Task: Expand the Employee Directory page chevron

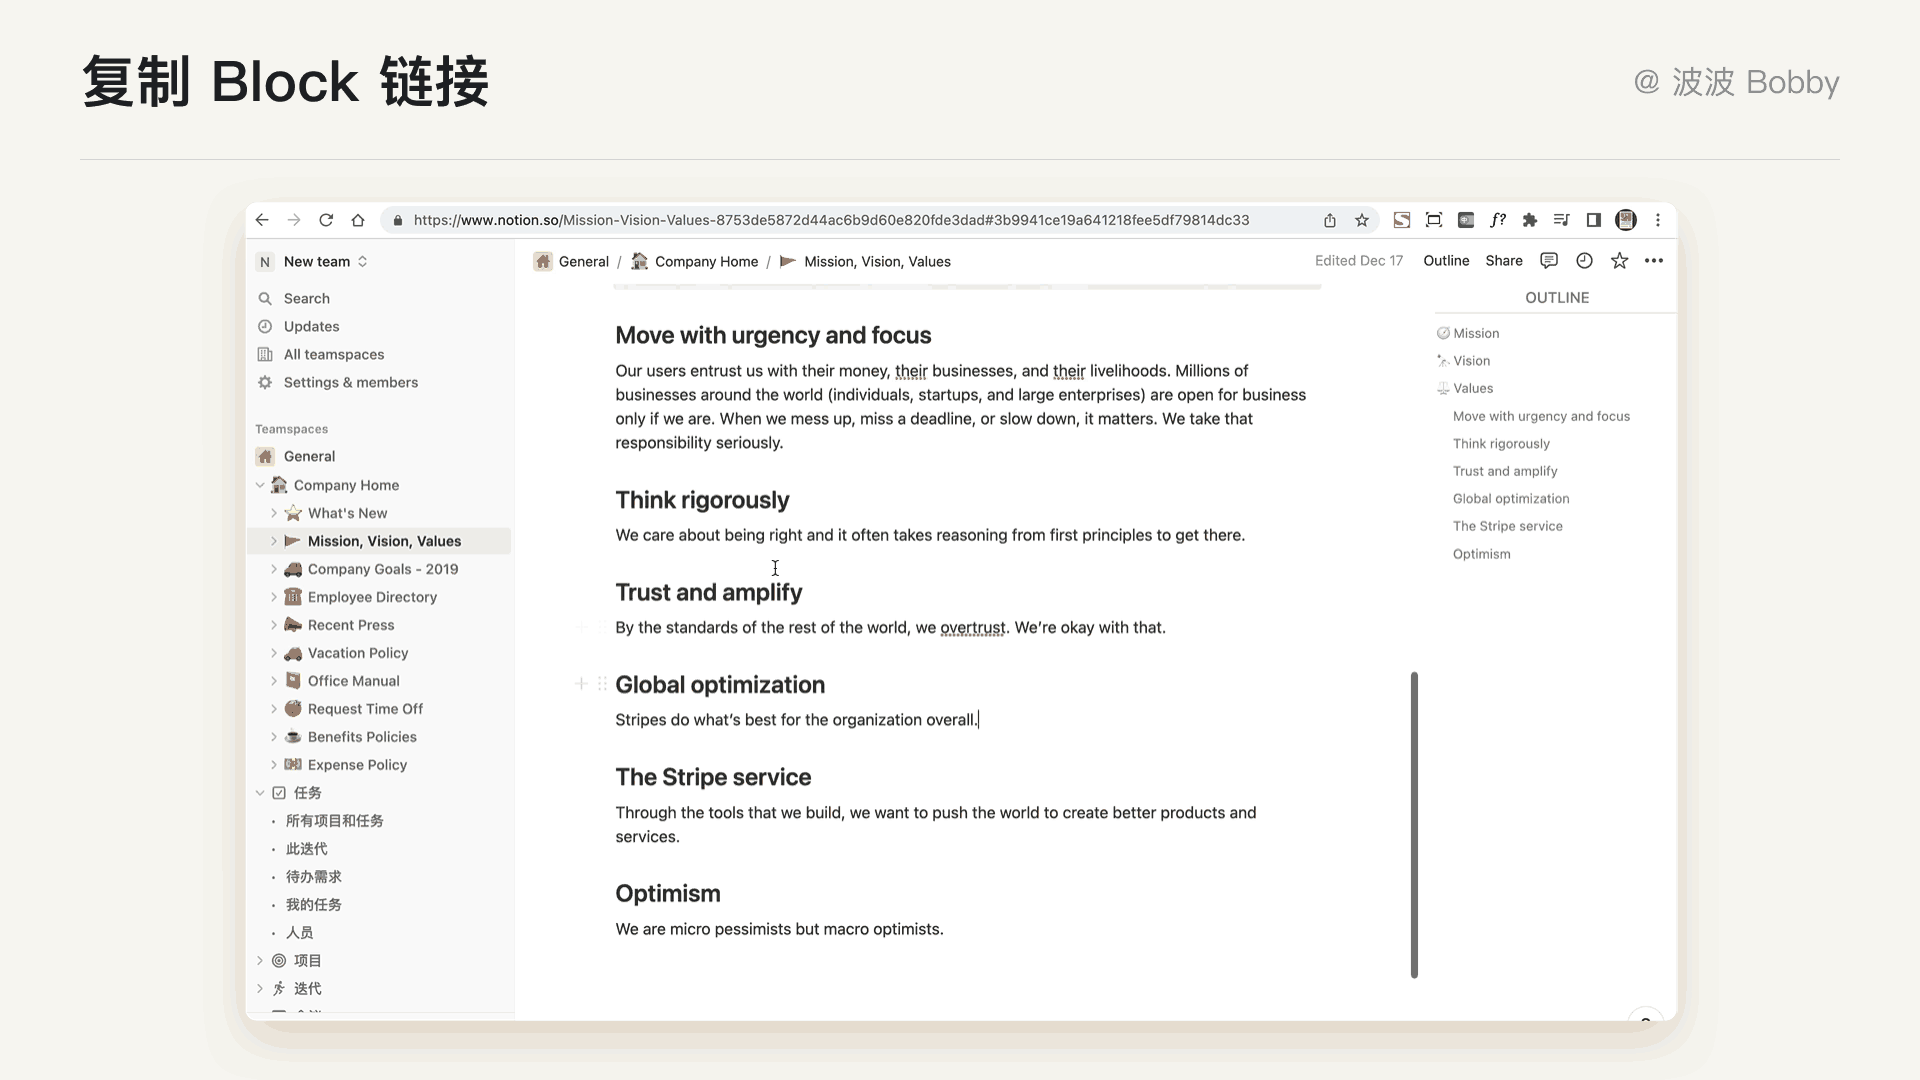Action: 274,597
